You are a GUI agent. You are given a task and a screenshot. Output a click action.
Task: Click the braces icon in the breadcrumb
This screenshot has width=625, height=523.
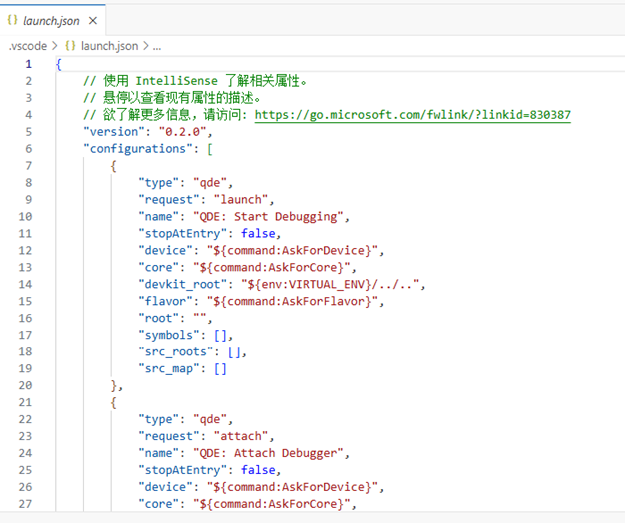click(x=71, y=46)
